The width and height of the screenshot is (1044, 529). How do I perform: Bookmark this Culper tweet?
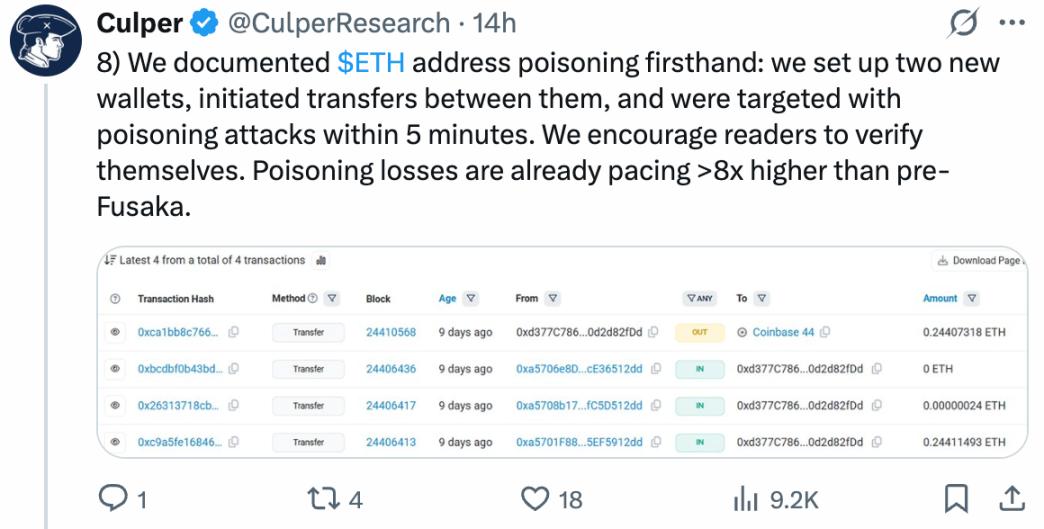tap(957, 497)
